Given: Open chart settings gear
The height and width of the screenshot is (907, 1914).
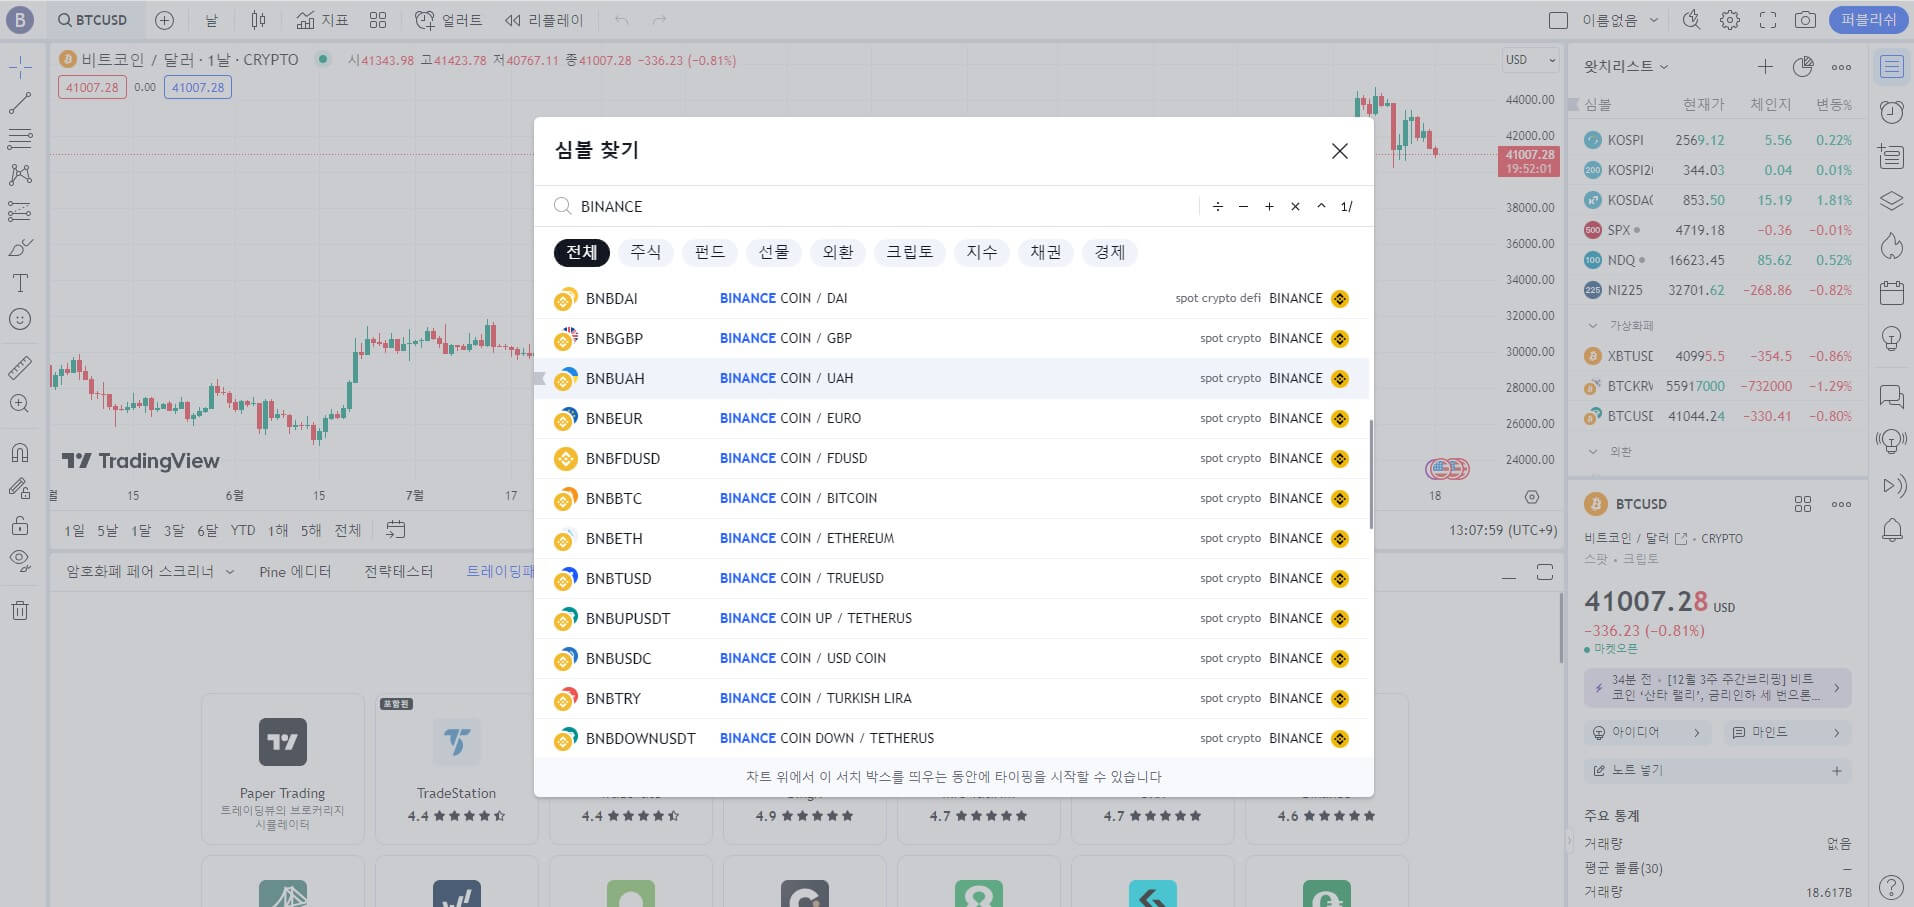Looking at the screenshot, I should (1730, 20).
